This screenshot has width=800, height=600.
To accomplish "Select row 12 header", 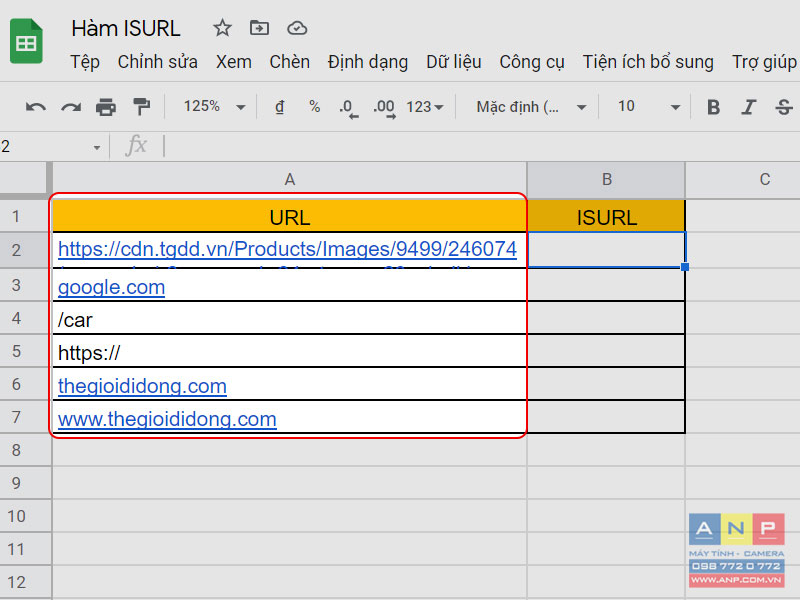I will (x=24, y=582).
